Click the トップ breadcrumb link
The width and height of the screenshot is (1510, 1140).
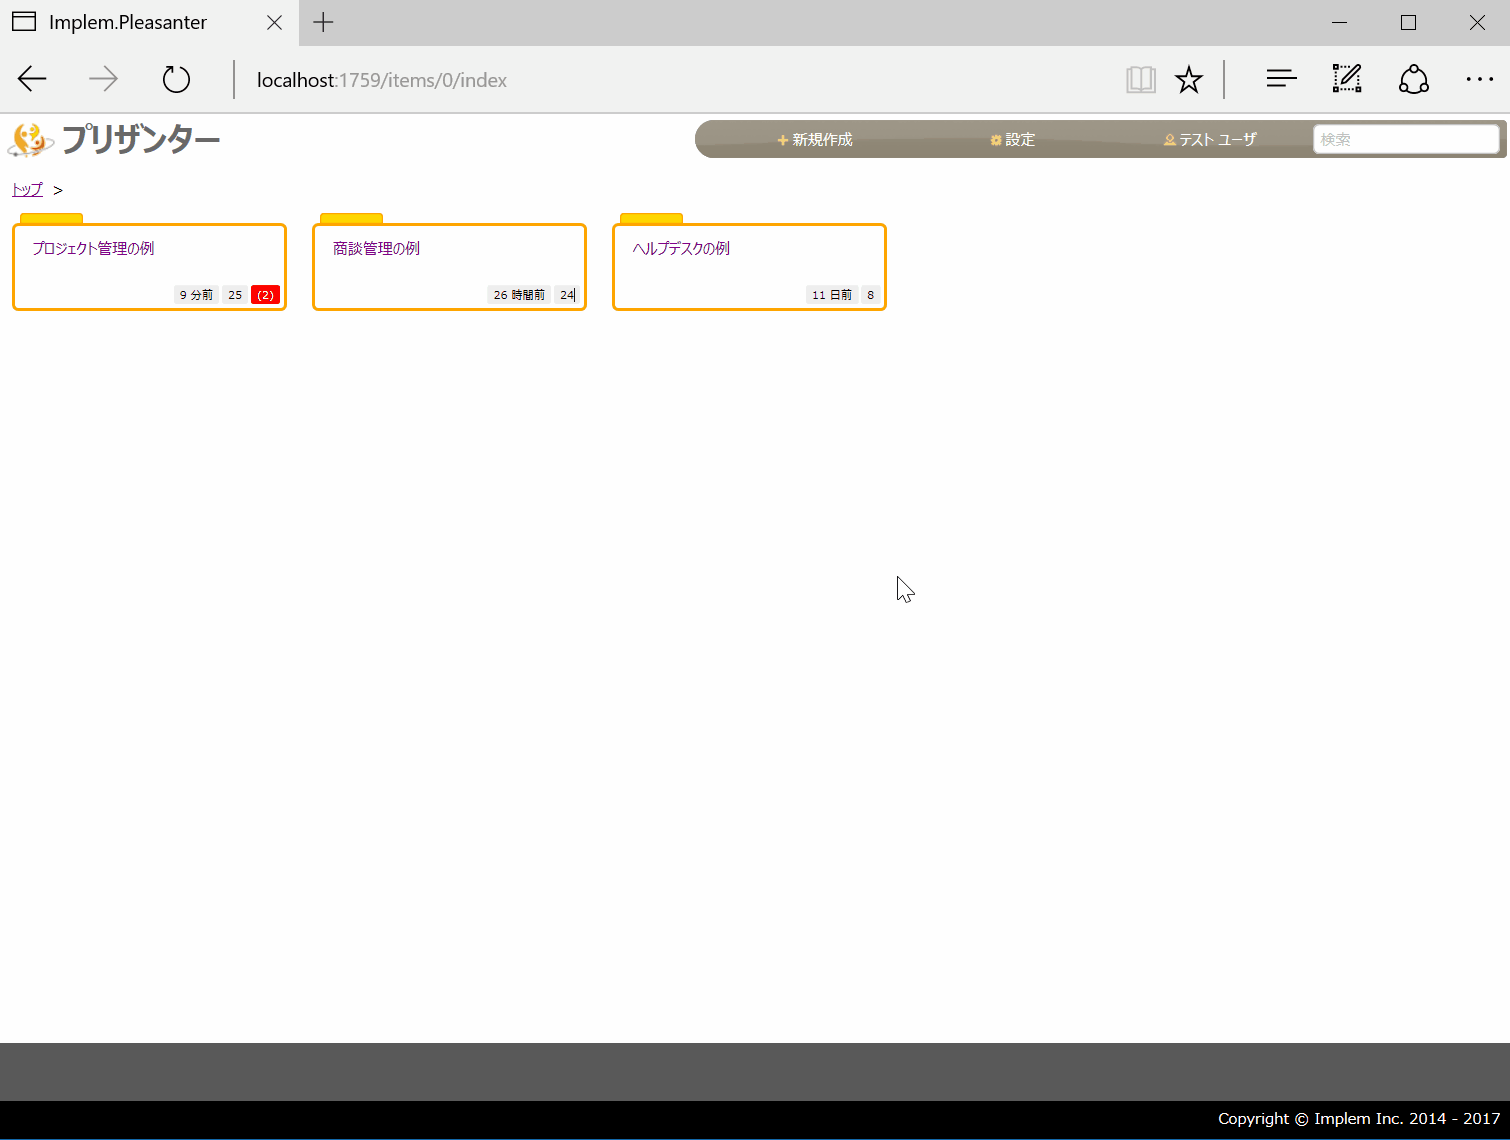pyautogui.click(x=27, y=189)
